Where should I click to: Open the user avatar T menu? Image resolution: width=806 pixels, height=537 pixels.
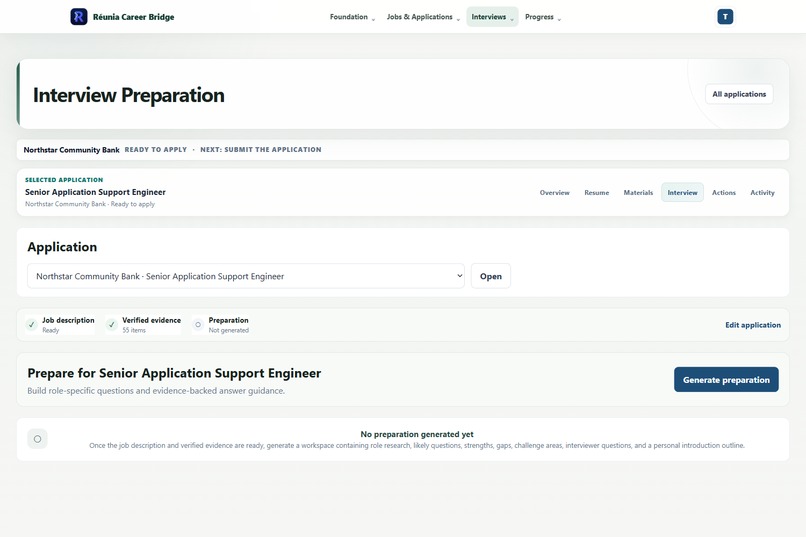[725, 16]
